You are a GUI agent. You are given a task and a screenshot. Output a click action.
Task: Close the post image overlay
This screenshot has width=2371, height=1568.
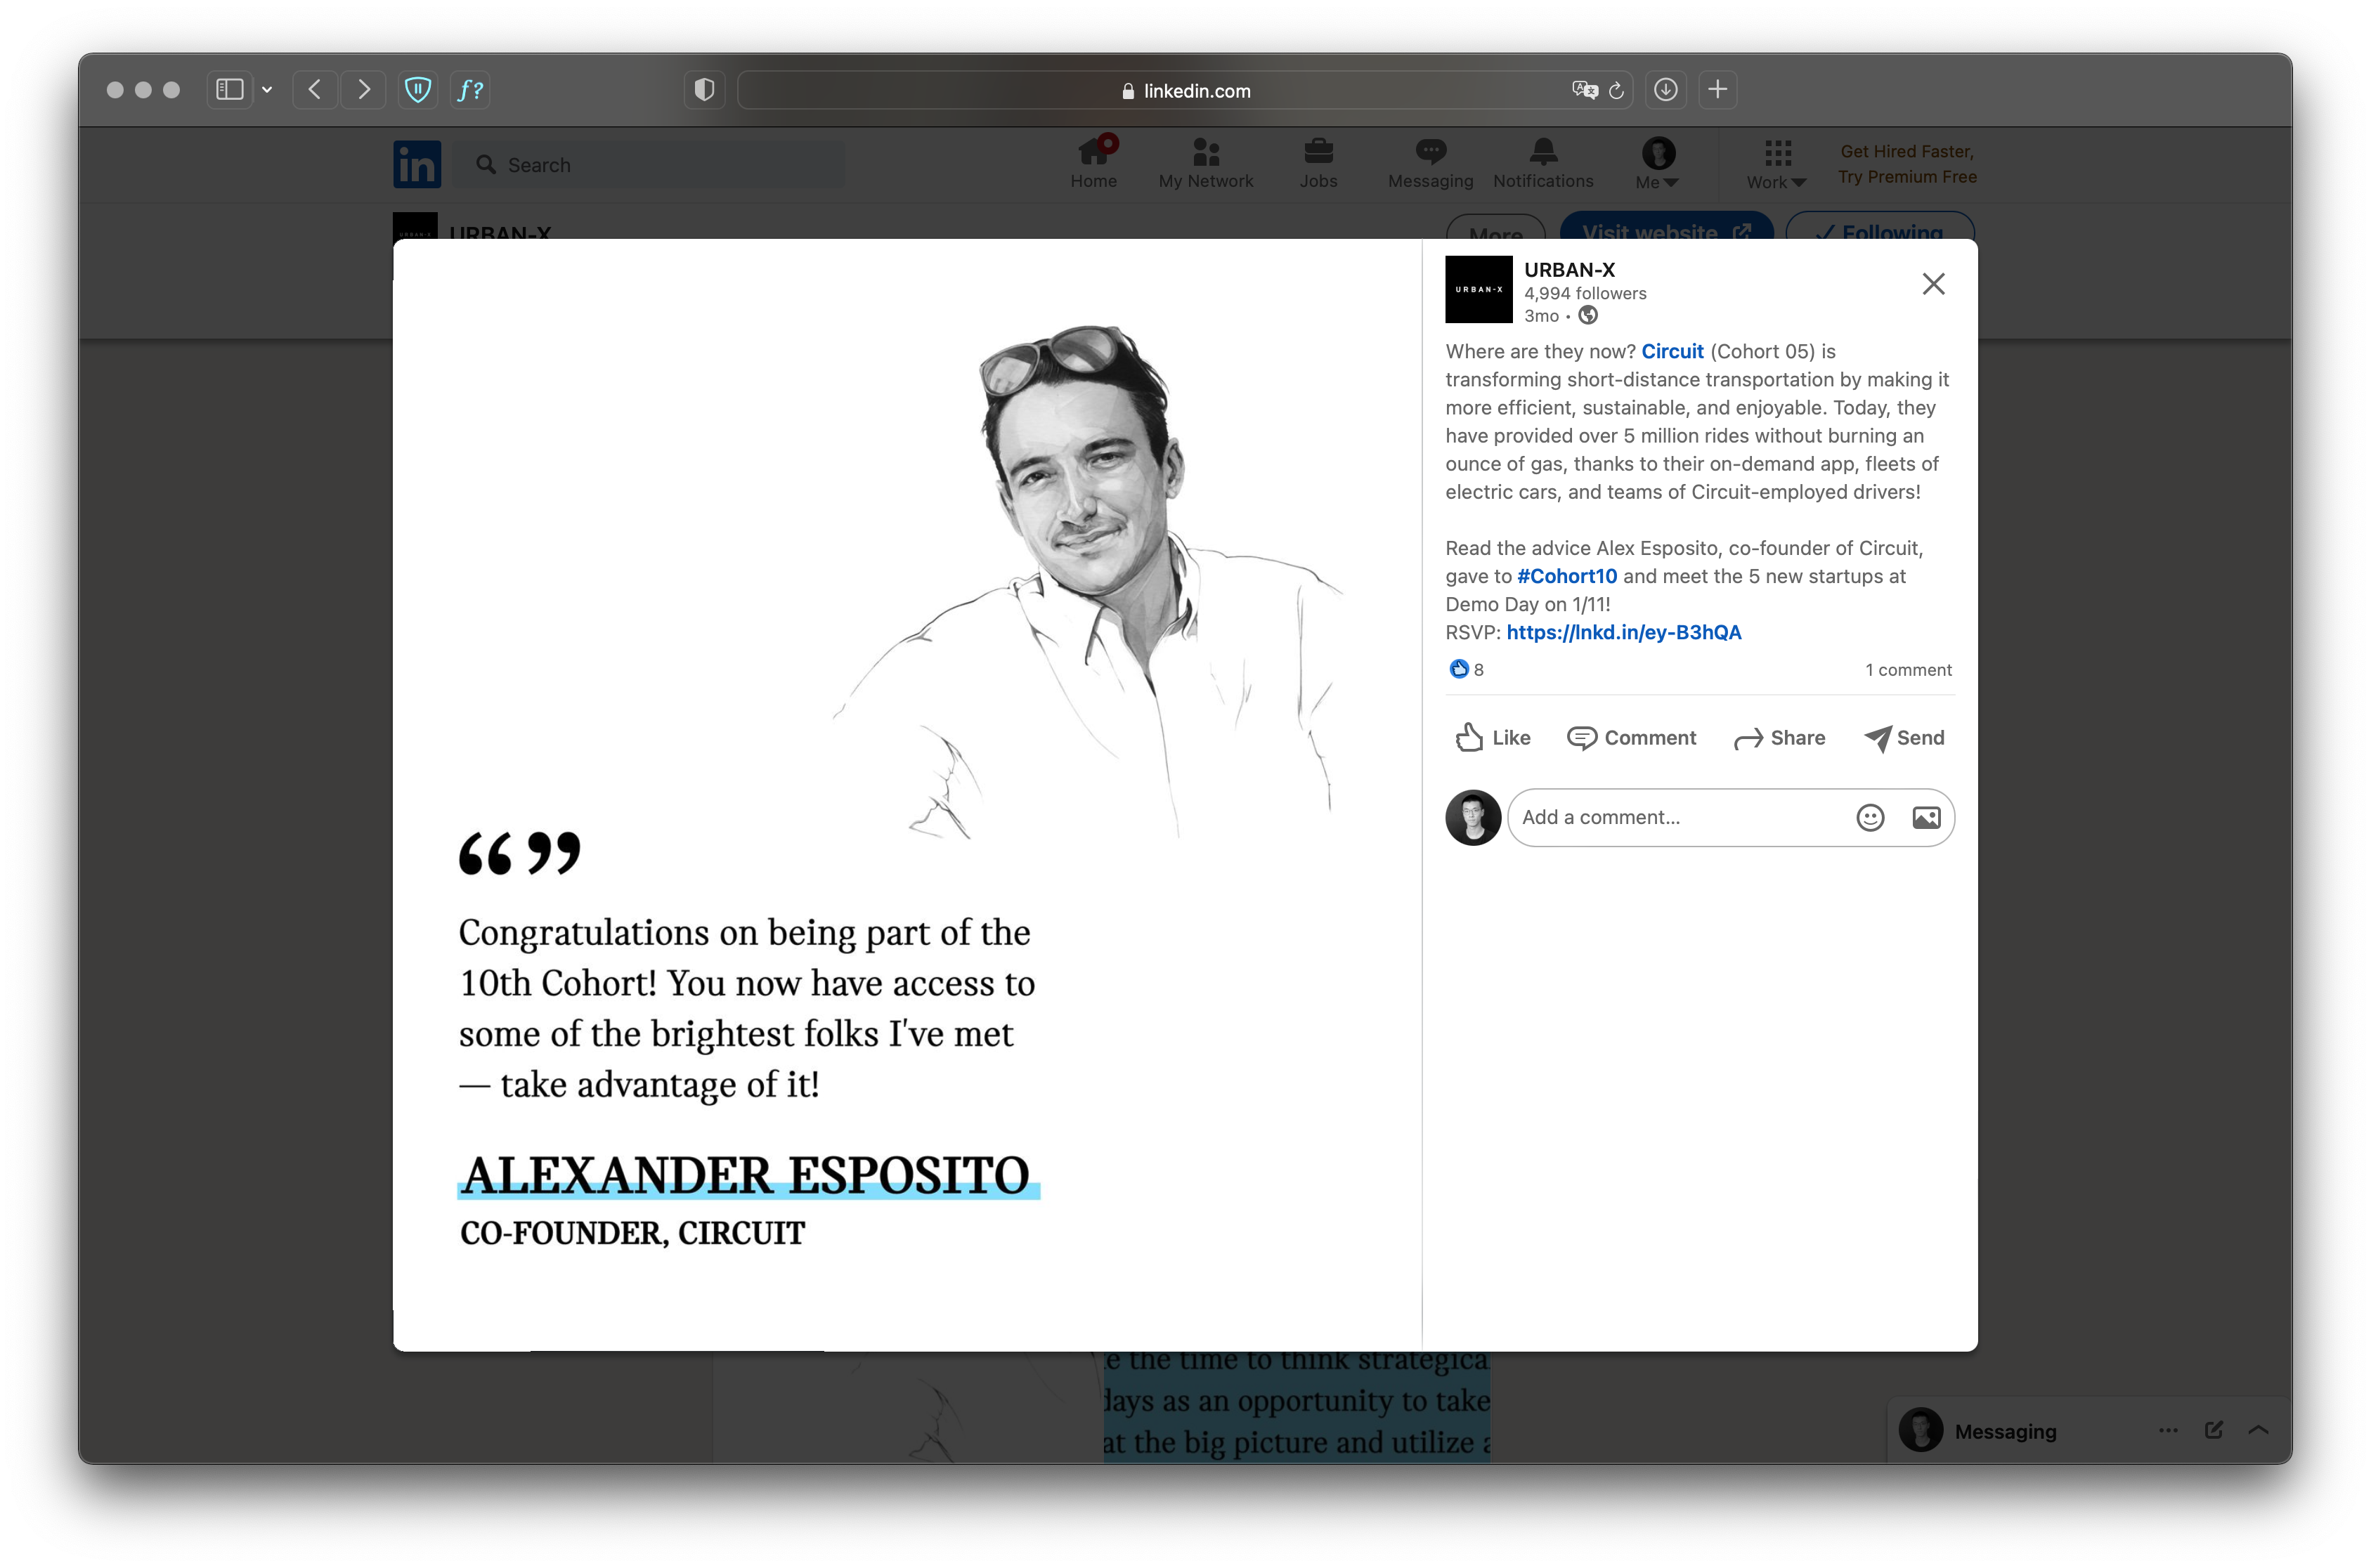coord(1932,284)
